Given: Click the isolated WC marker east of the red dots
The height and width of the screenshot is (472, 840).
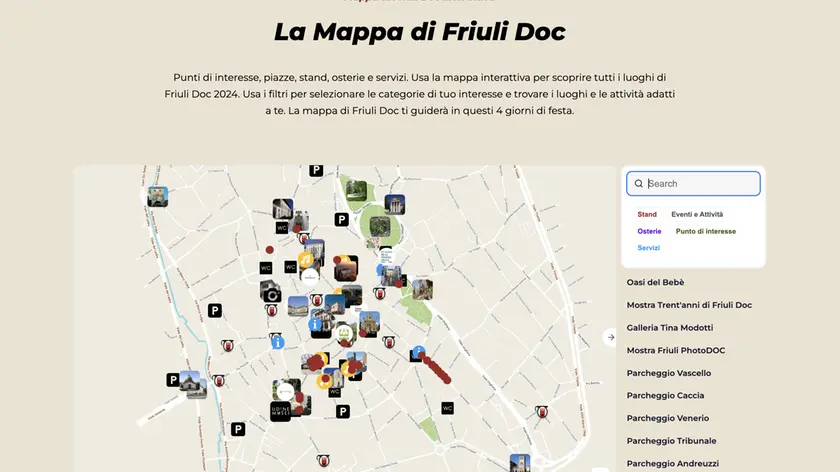Looking at the screenshot, I should (447, 408).
